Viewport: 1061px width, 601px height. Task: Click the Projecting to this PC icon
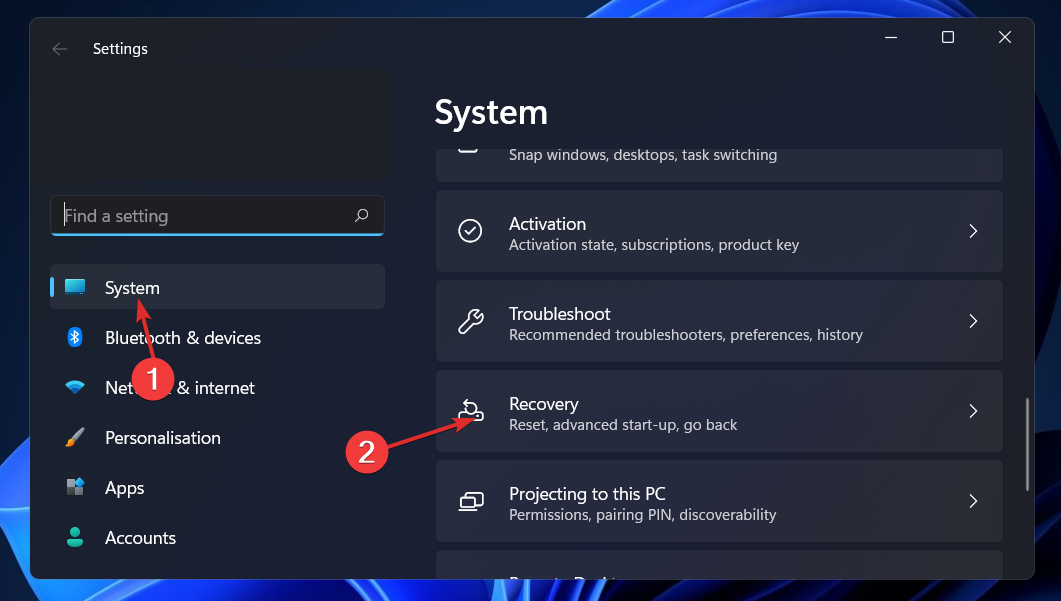470,501
